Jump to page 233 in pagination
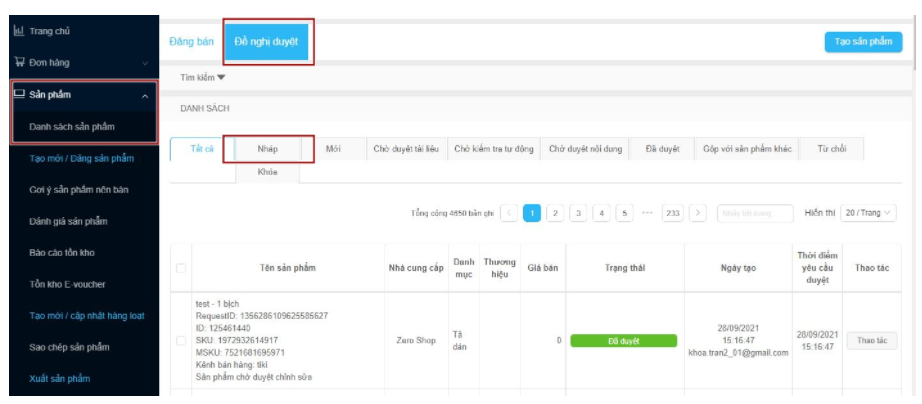Viewport: 922px width, 404px height. pyautogui.click(x=672, y=213)
